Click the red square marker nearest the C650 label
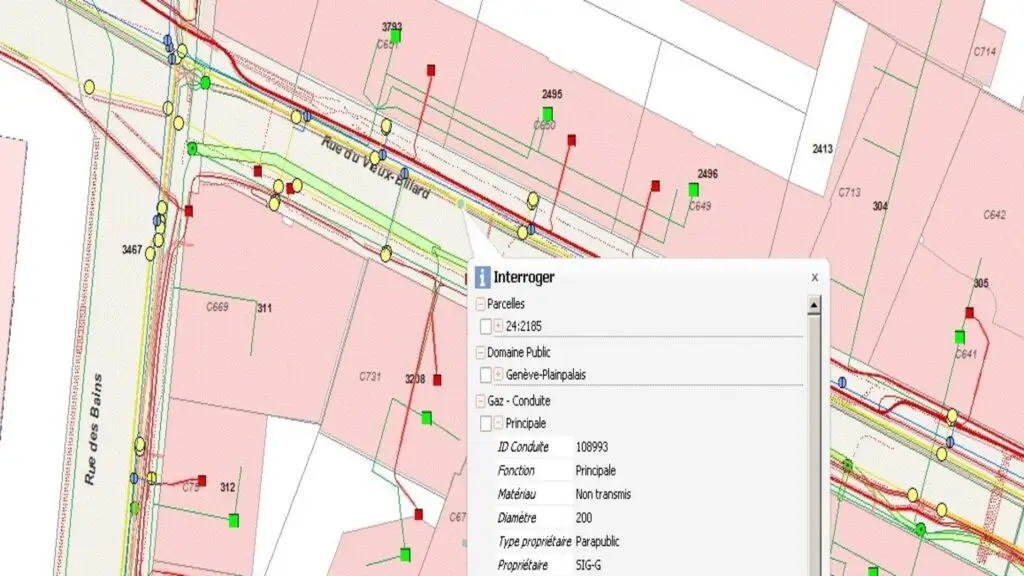Image resolution: width=1024 pixels, height=576 pixels. tap(571, 140)
